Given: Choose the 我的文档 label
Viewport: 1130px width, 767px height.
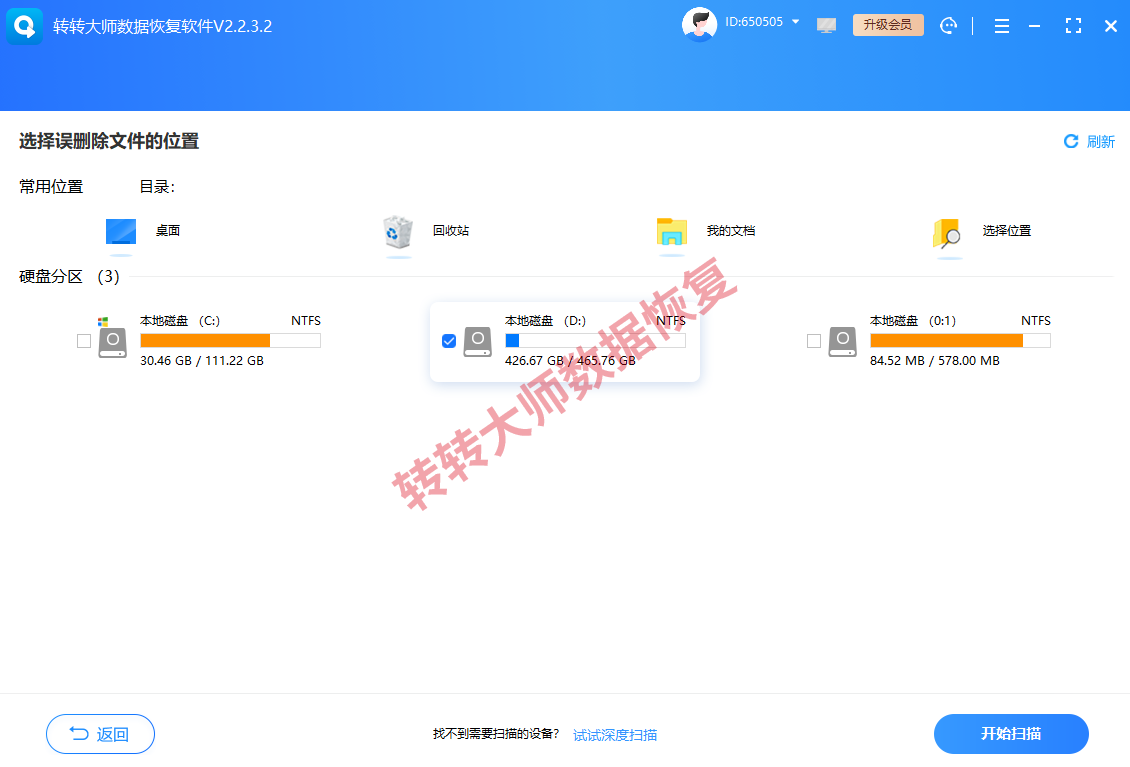Looking at the screenshot, I should click(x=731, y=231).
